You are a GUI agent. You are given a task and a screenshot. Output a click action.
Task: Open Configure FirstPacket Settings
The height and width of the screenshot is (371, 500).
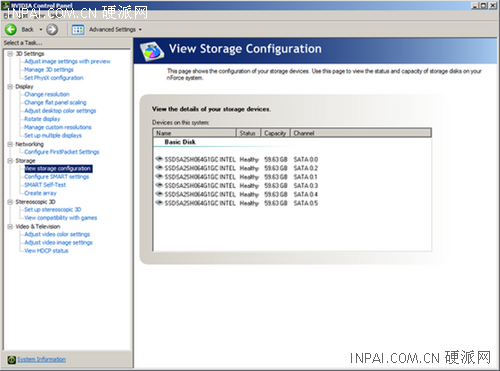click(62, 152)
